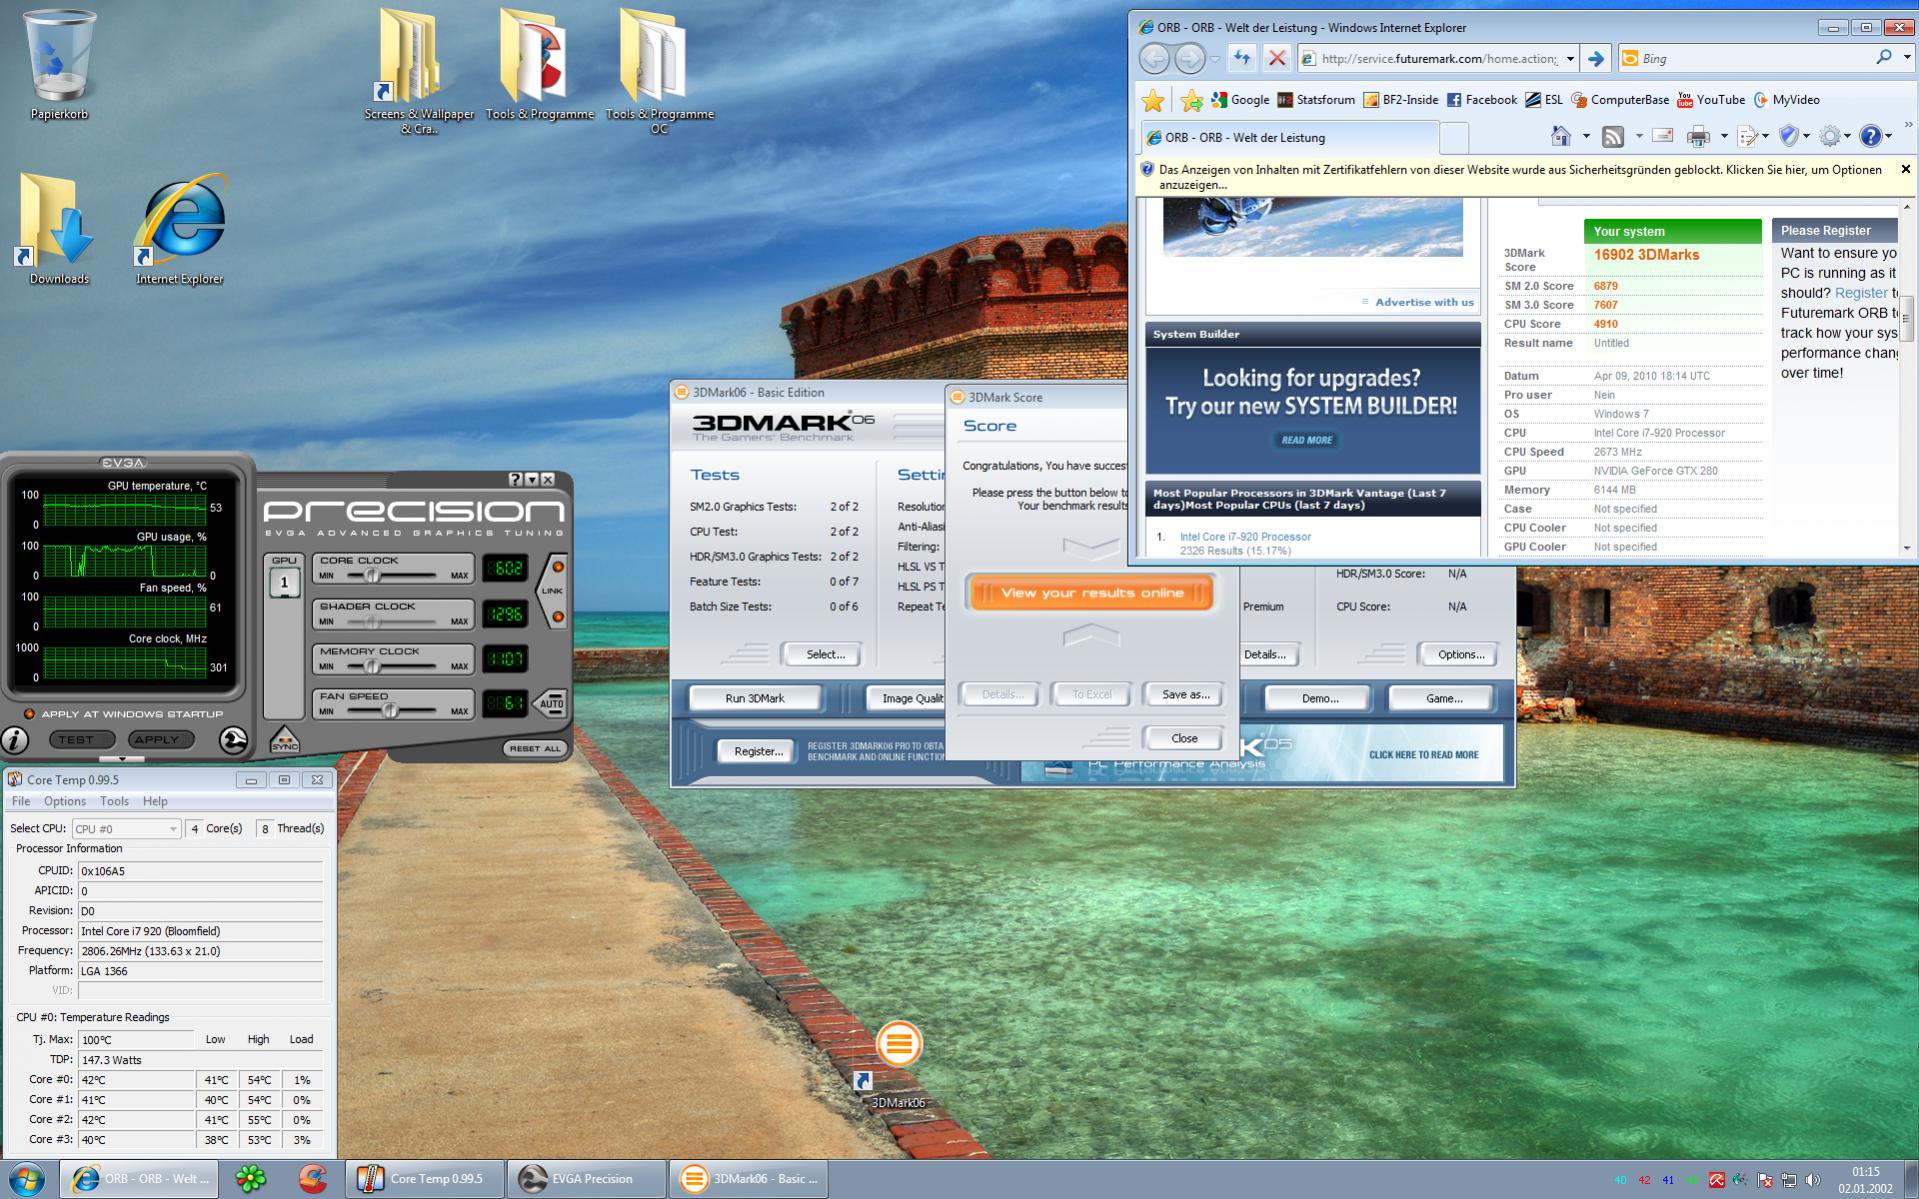Click Run 3DMark button
This screenshot has width=1919, height=1199.
click(754, 698)
